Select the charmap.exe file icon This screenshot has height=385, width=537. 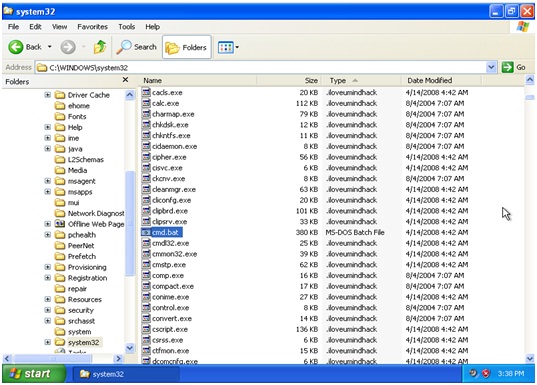point(146,114)
